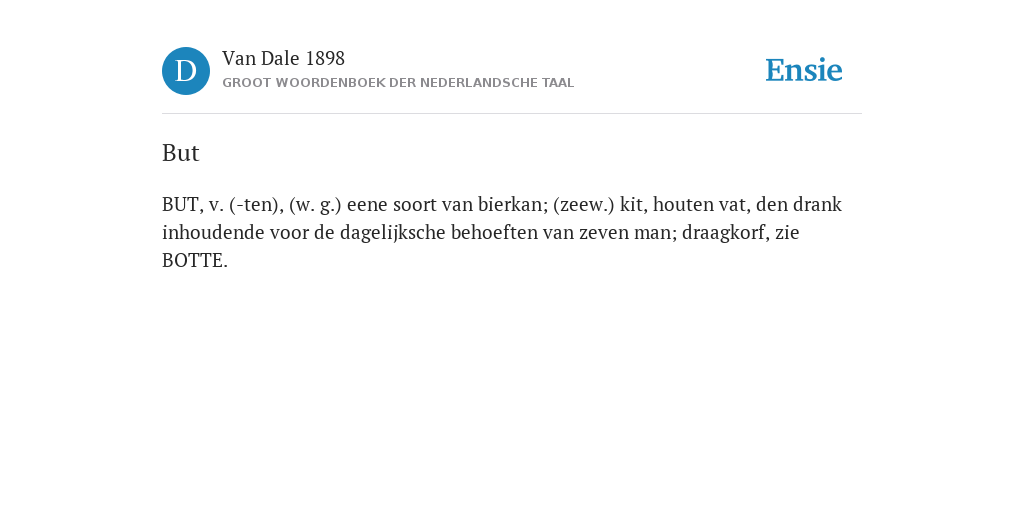This screenshot has width=1024, height=512.
Task: Click the BOTTE cross-reference word
Action: 195,261
